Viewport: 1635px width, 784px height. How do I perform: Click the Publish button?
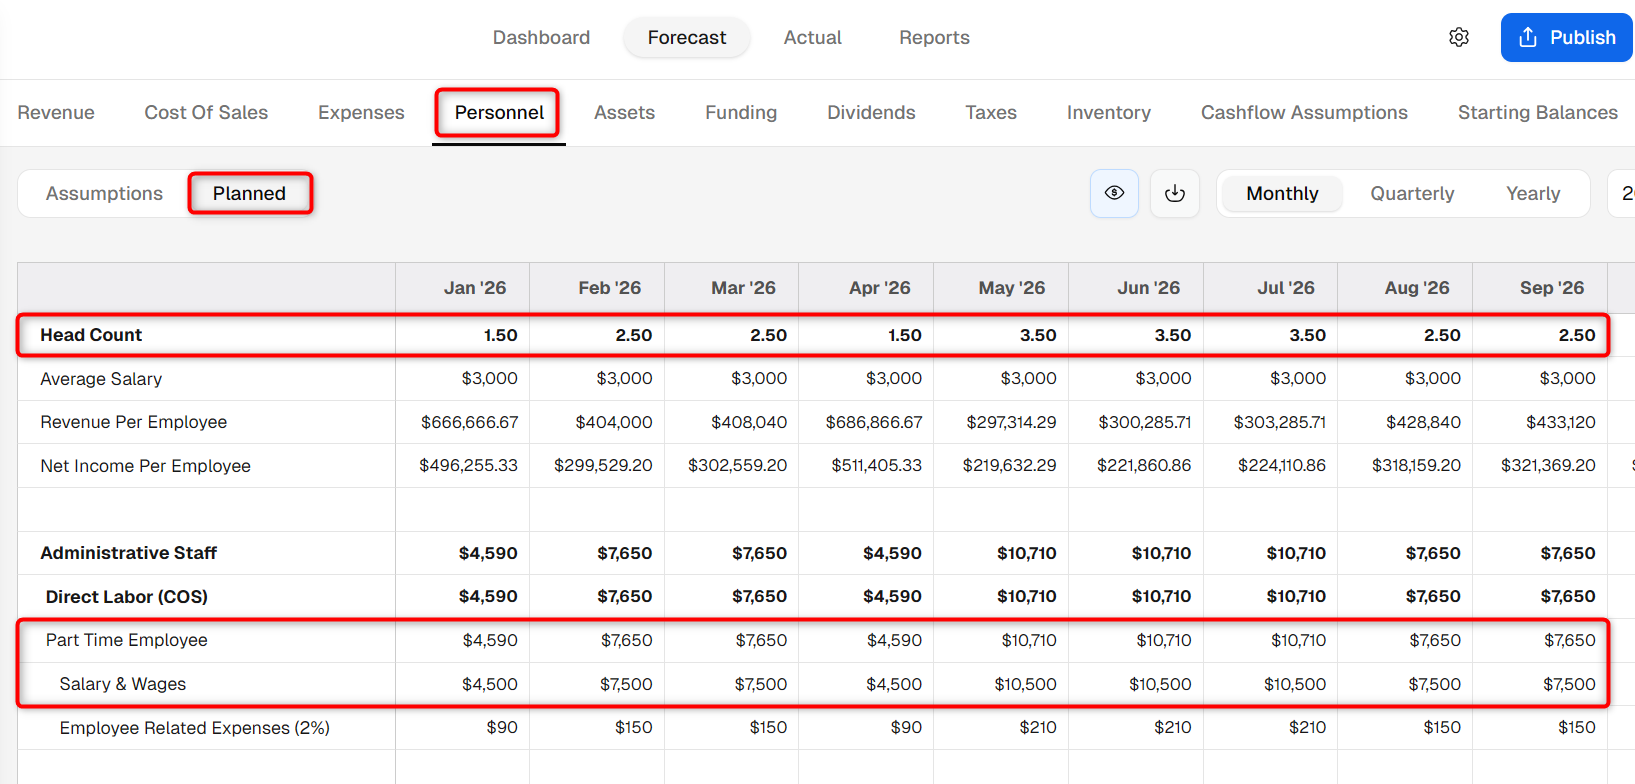click(x=1566, y=37)
